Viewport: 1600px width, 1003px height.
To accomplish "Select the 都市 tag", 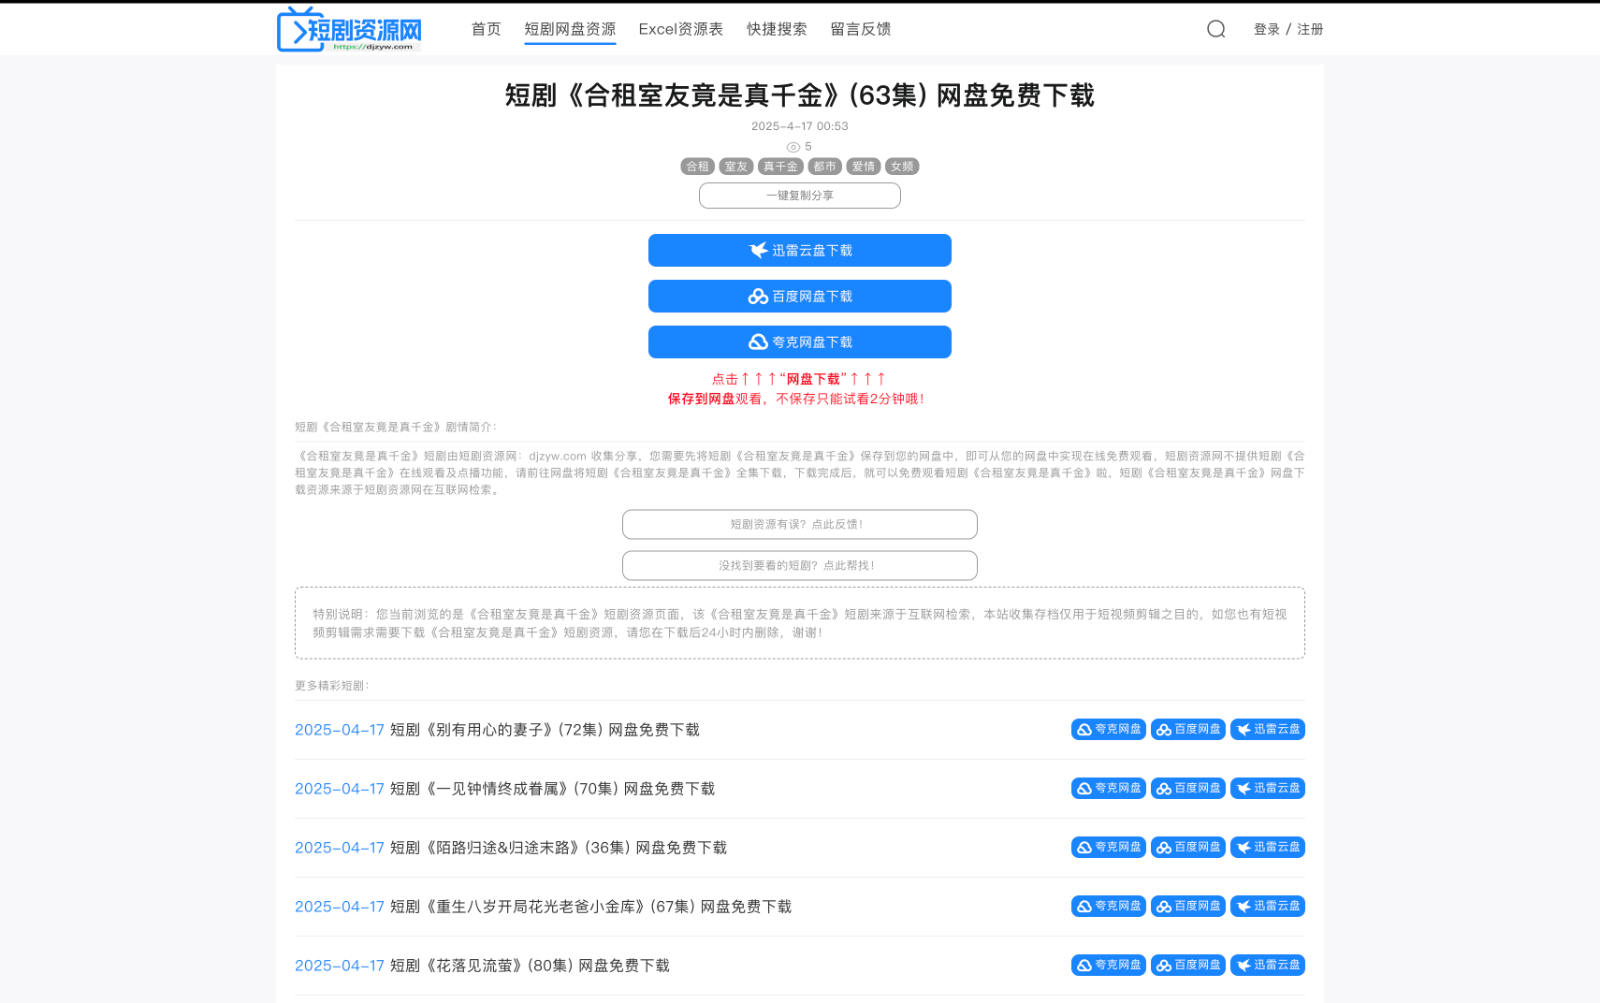I will 825,166.
